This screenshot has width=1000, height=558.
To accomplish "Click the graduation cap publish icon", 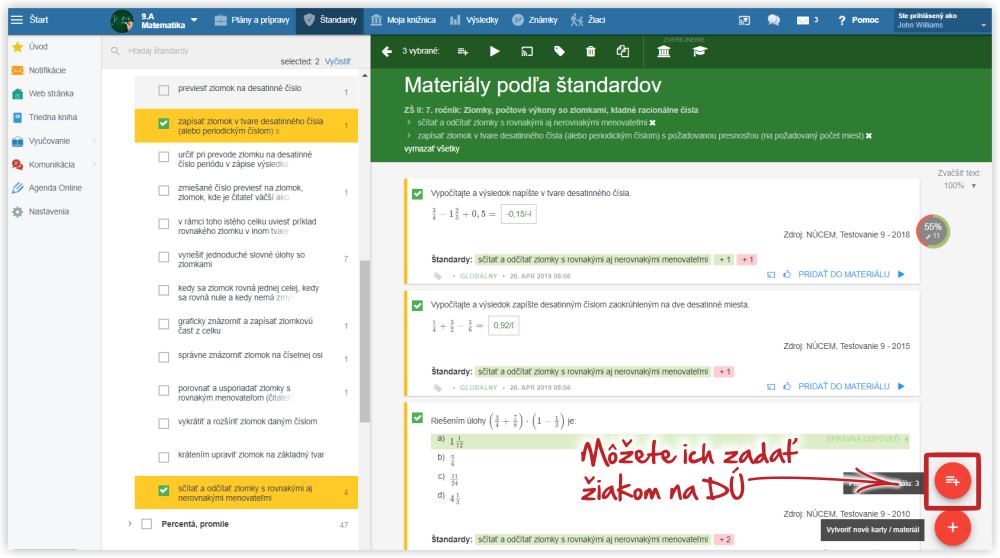I will tap(700, 52).
